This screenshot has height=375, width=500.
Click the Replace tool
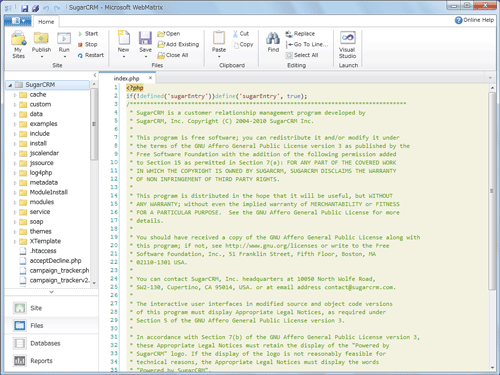[300, 34]
